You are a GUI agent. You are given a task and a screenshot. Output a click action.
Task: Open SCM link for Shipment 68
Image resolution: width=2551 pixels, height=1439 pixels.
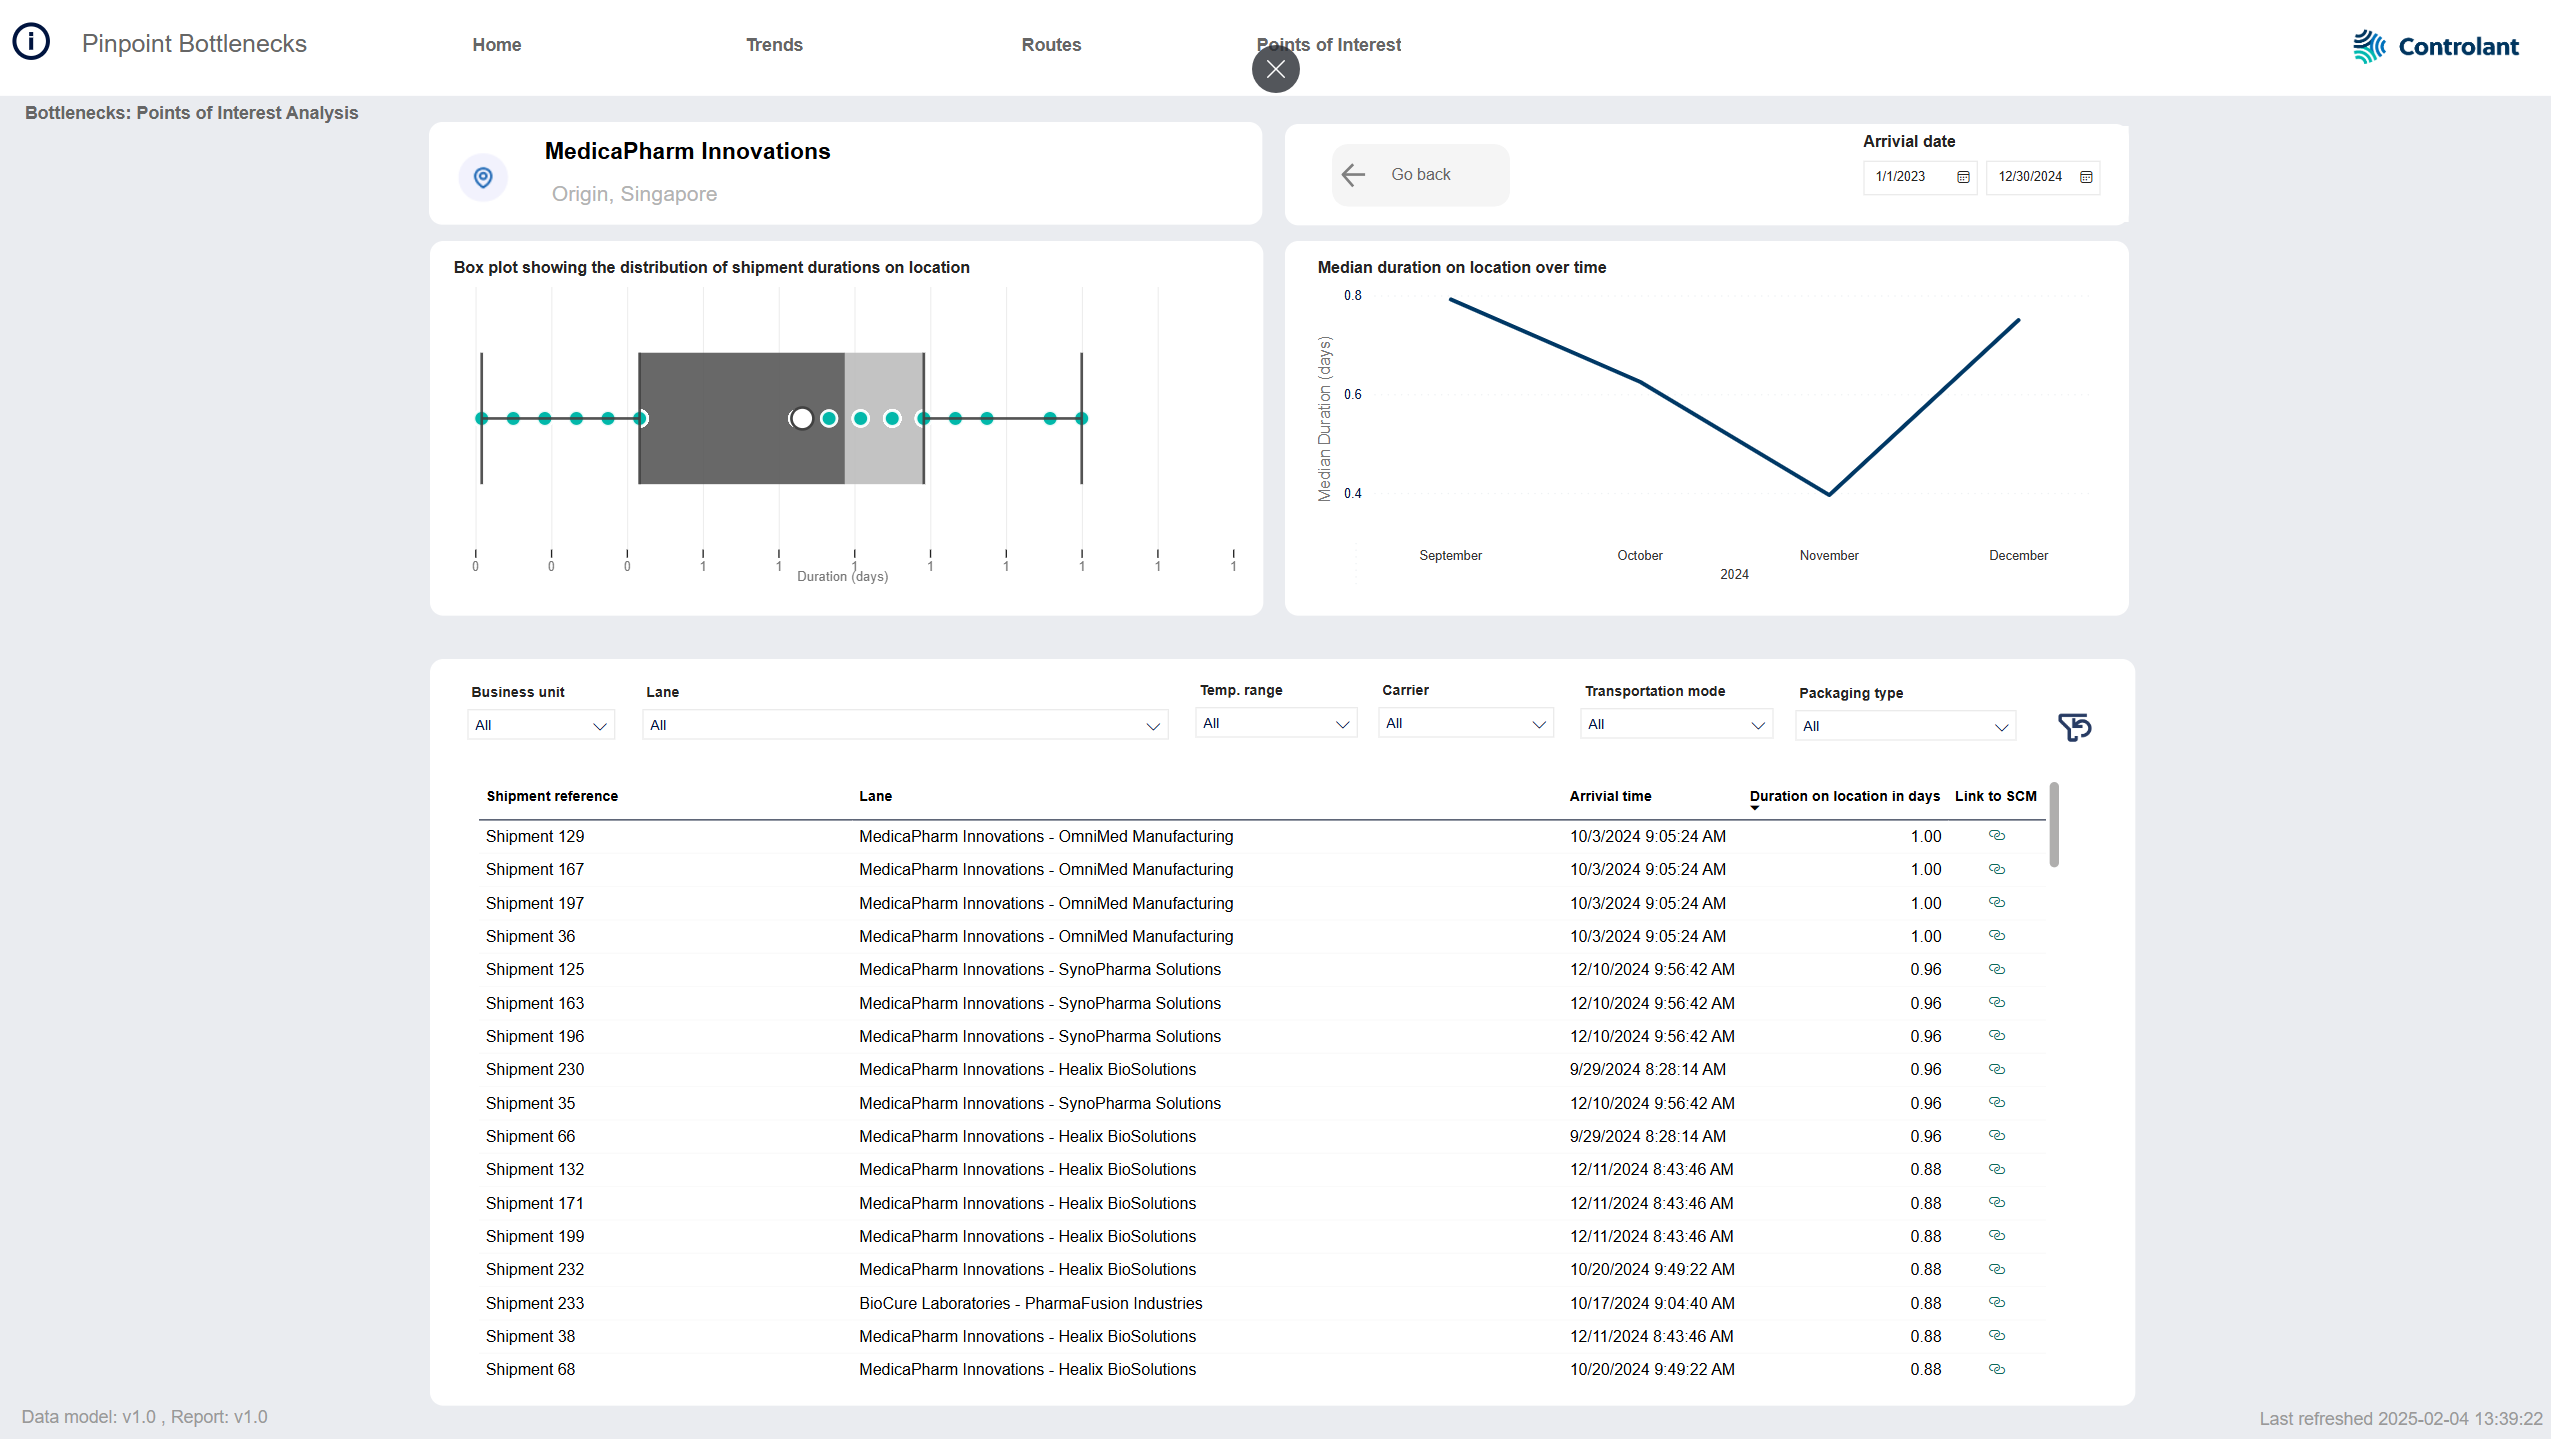(1996, 1369)
